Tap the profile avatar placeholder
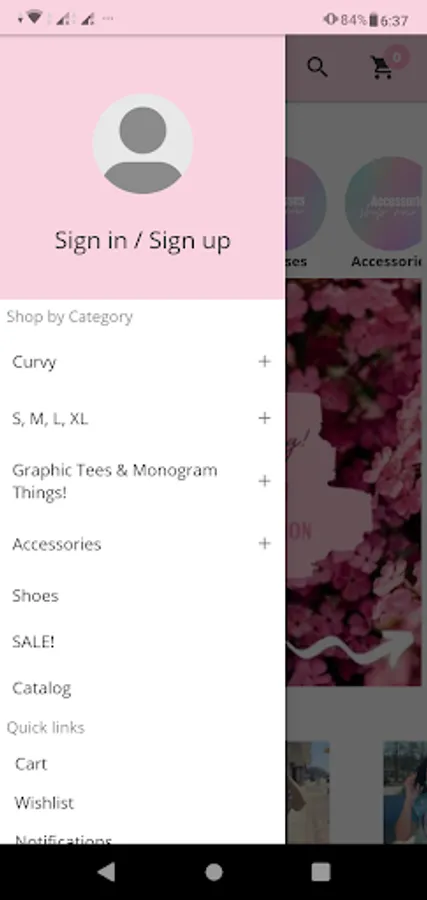 click(142, 143)
